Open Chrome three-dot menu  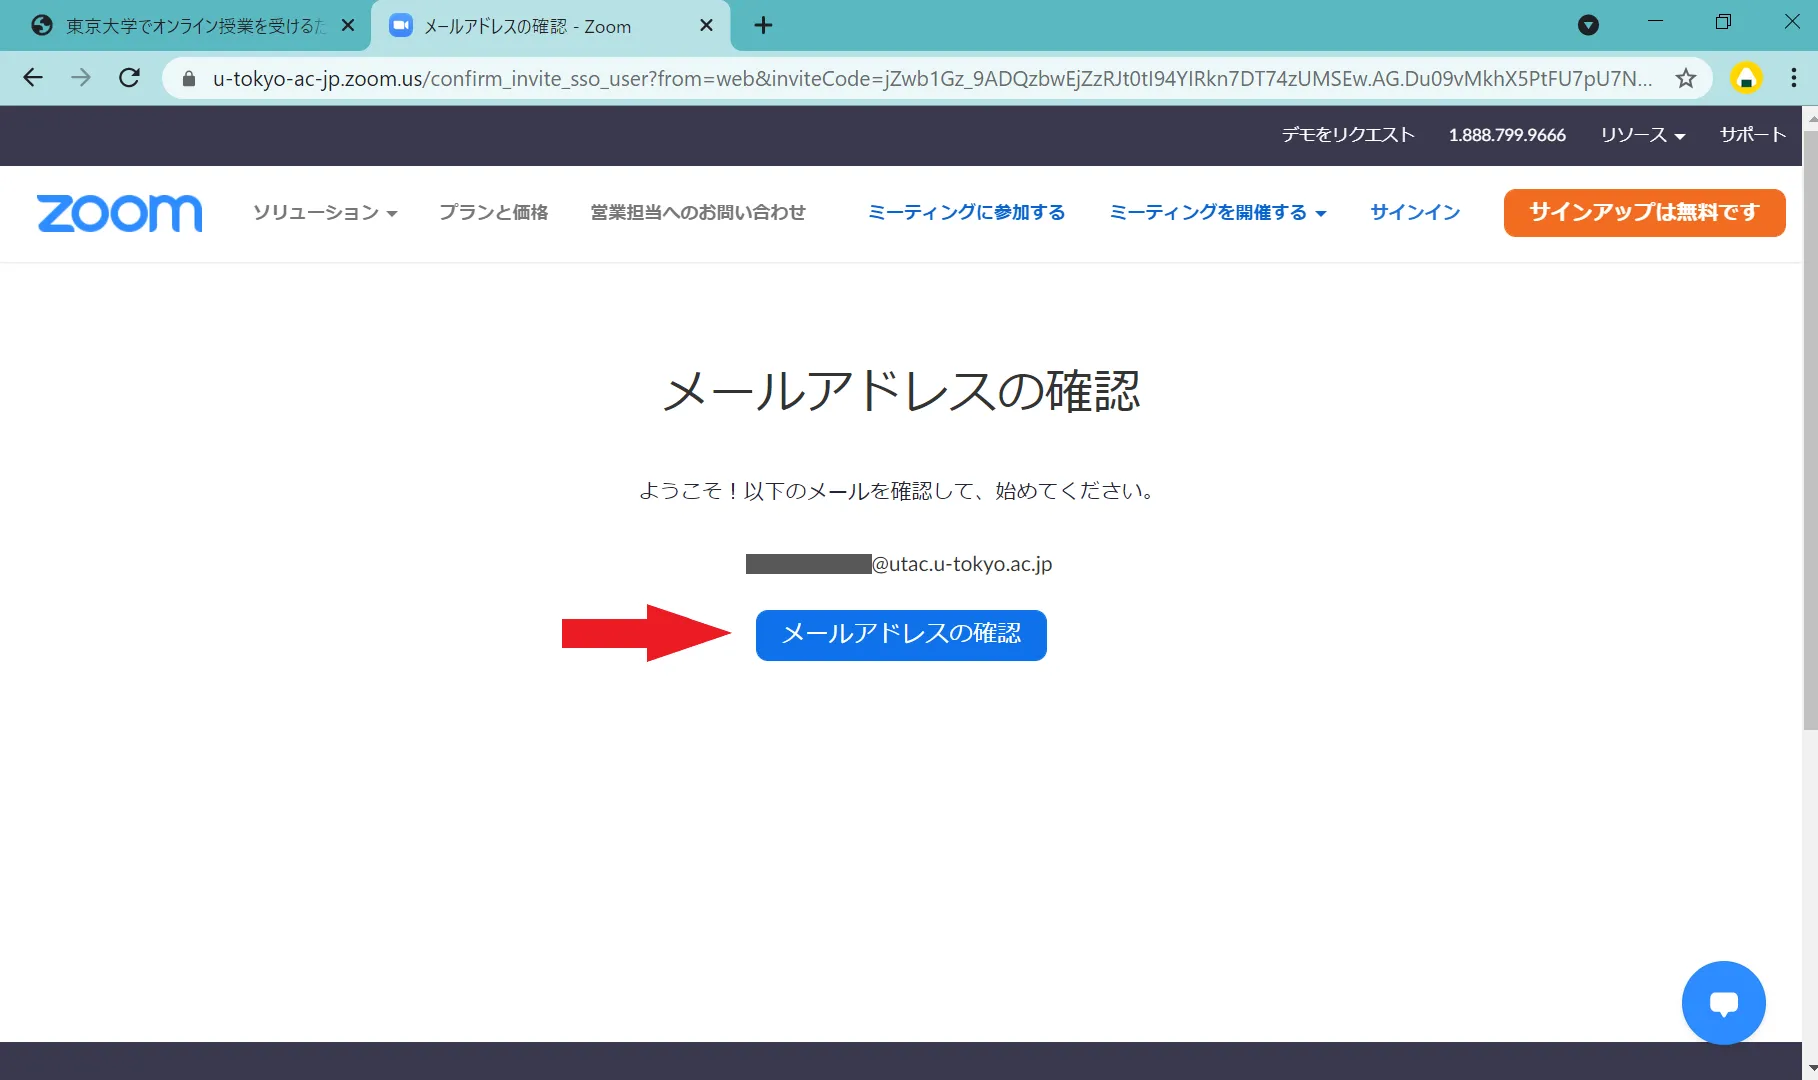coord(1793,78)
